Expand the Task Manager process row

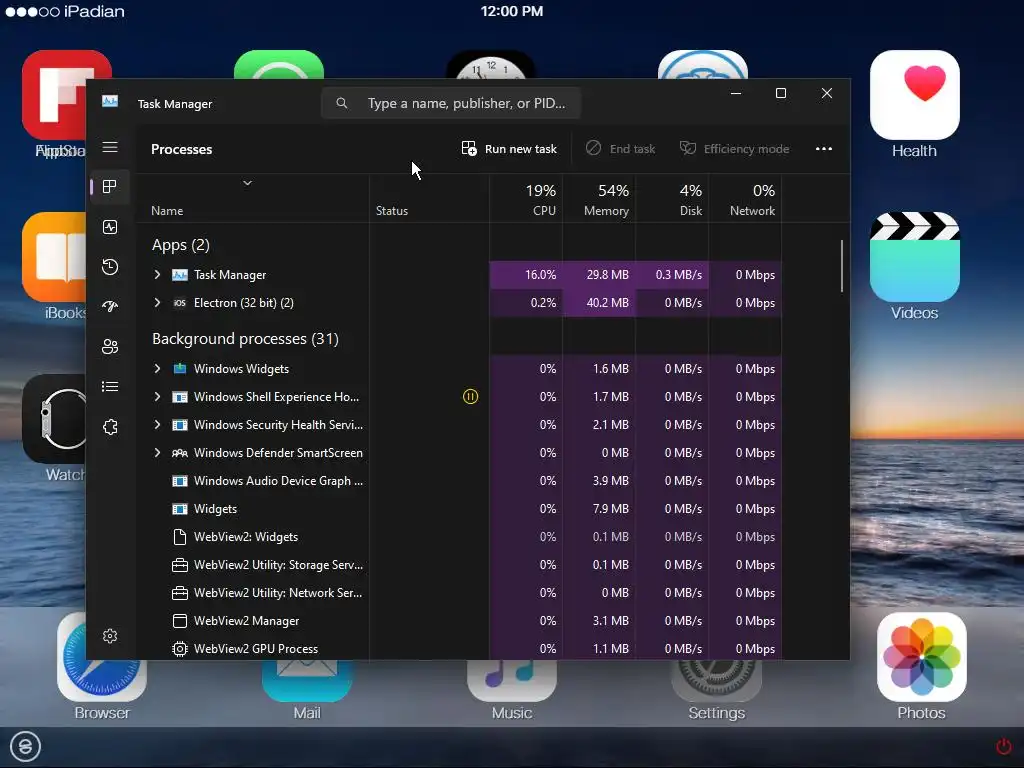pyautogui.click(x=157, y=275)
